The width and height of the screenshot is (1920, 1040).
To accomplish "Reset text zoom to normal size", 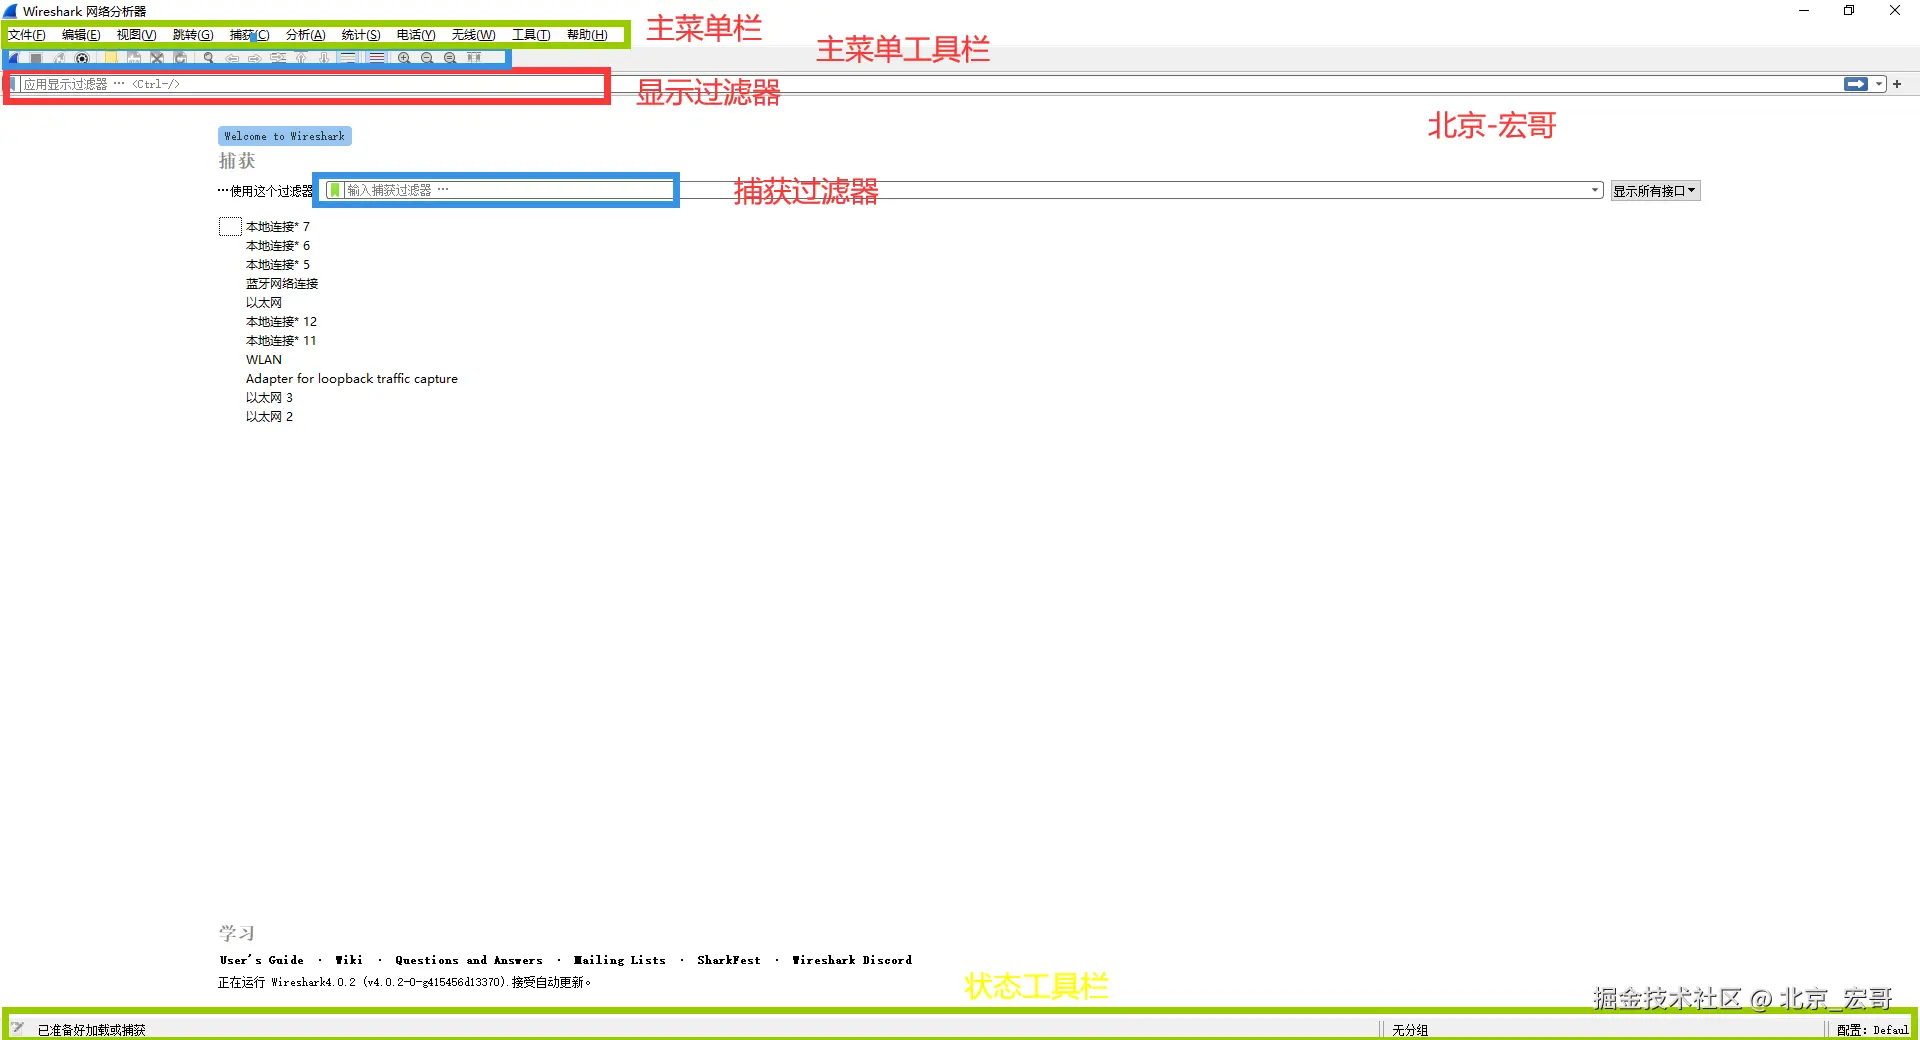I will click(x=450, y=58).
